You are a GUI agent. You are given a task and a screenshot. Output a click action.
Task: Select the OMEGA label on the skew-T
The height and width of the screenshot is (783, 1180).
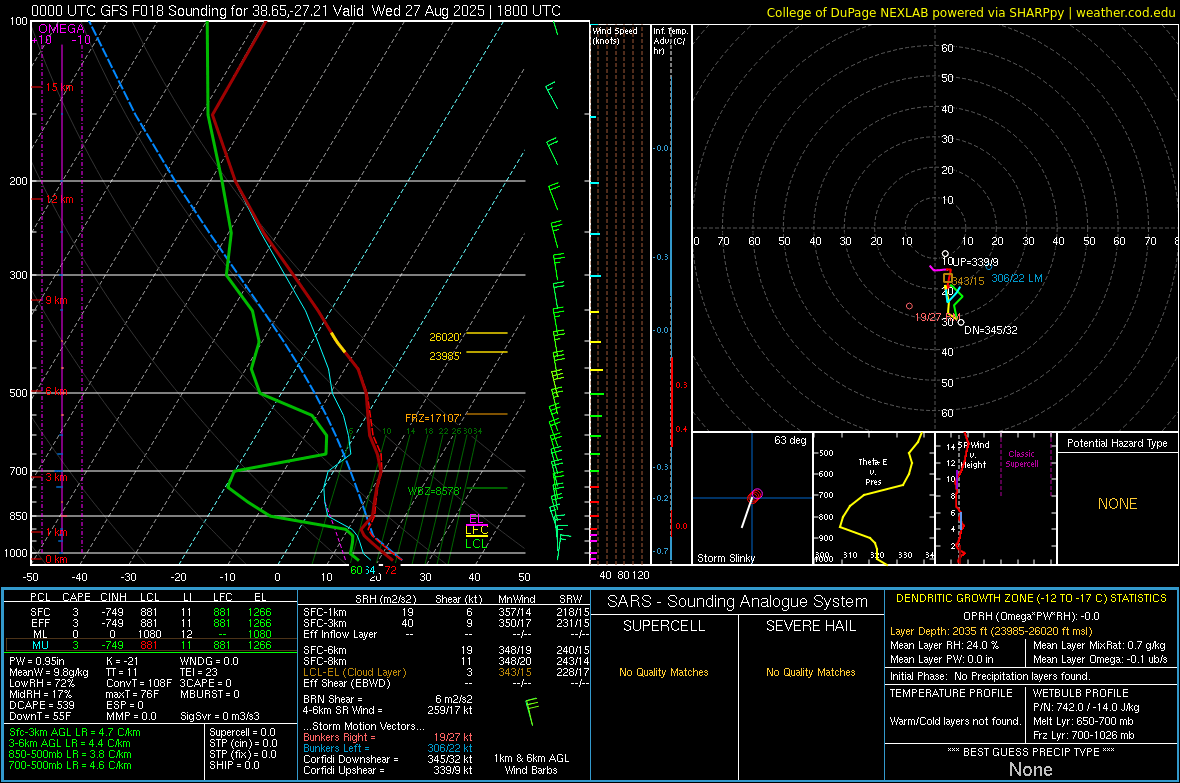tap(62, 29)
